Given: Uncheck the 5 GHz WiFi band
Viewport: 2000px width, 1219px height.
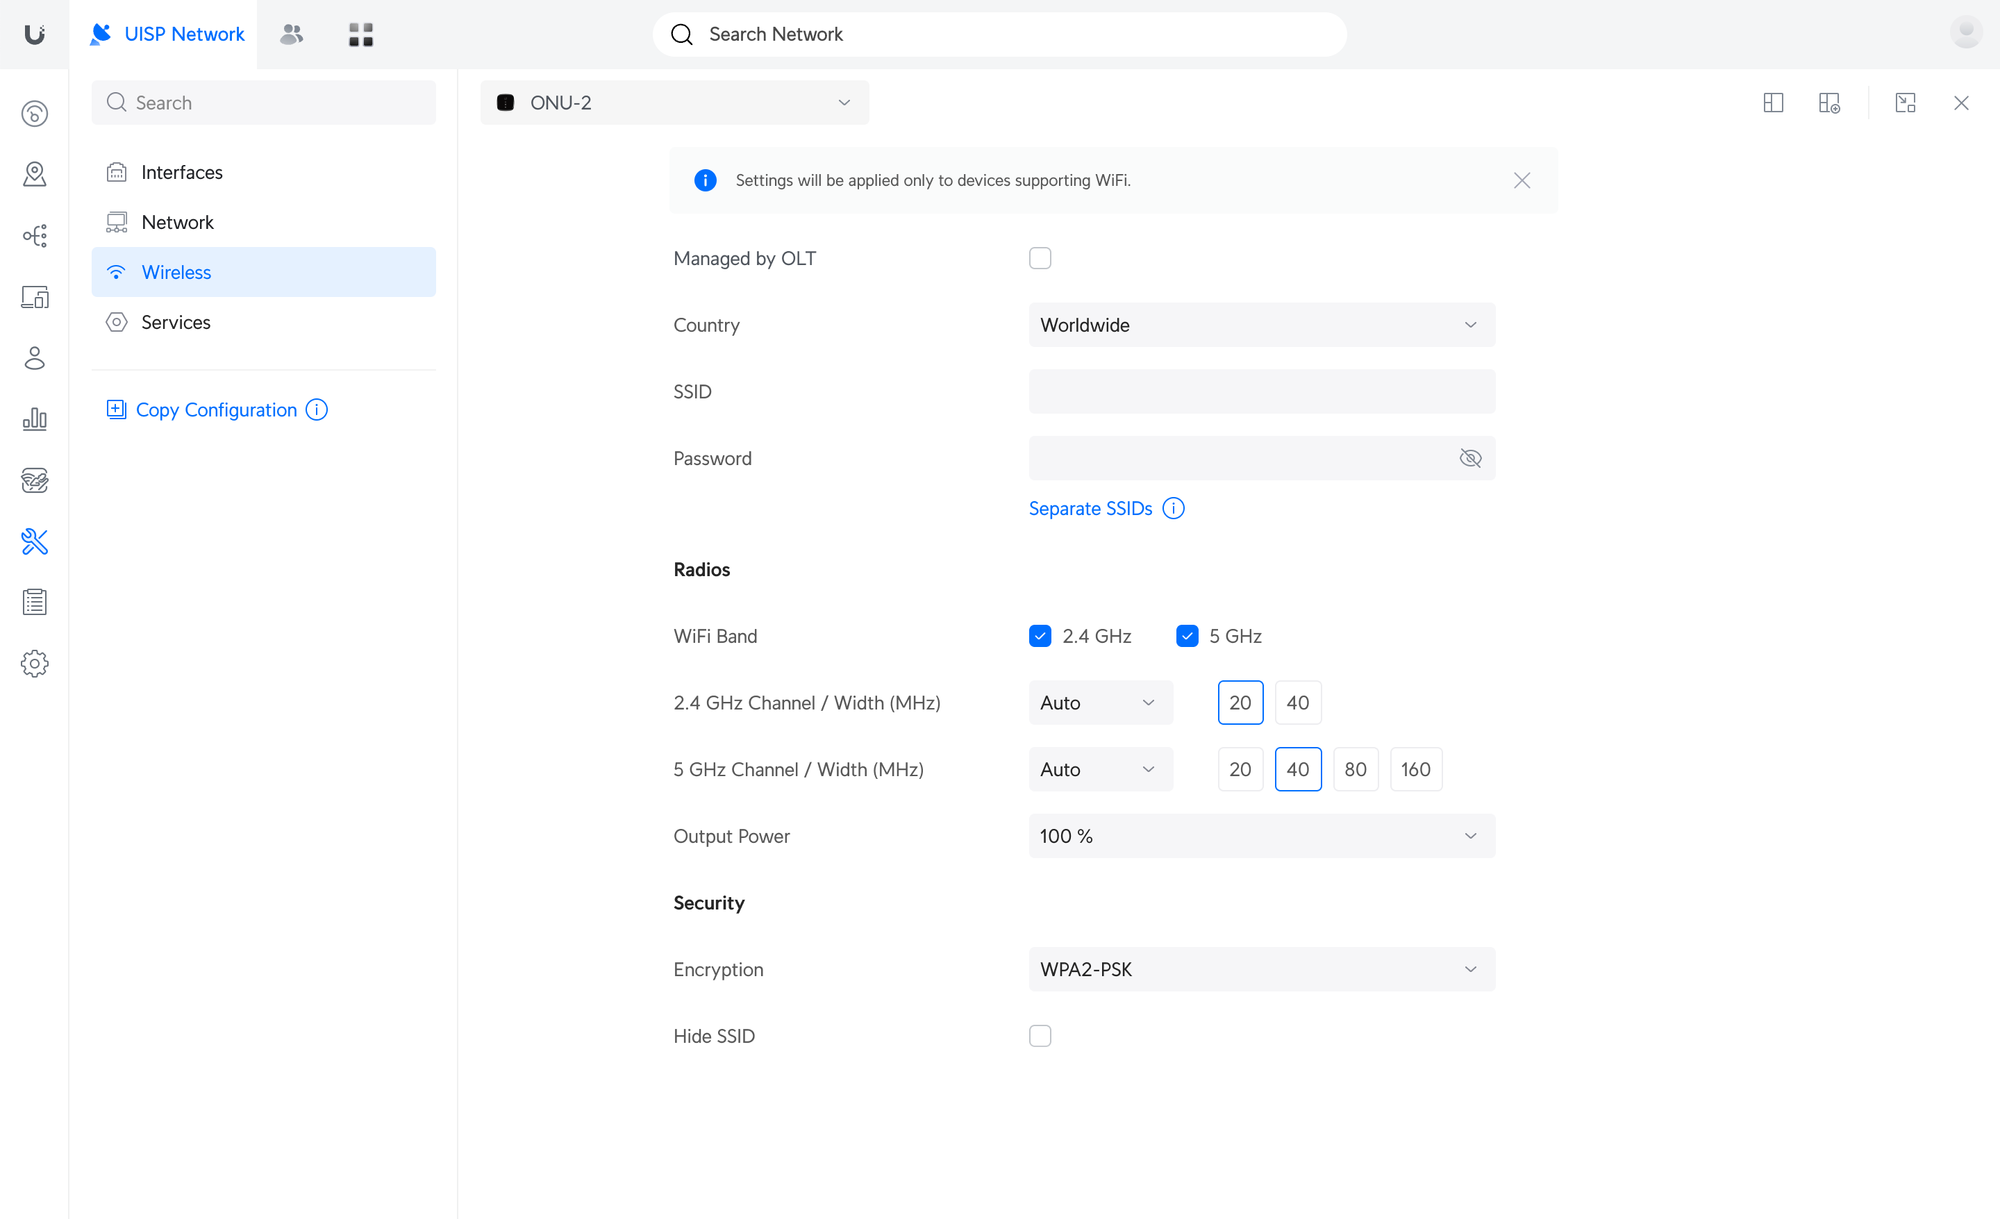Looking at the screenshot, I should click(1187, 636).
